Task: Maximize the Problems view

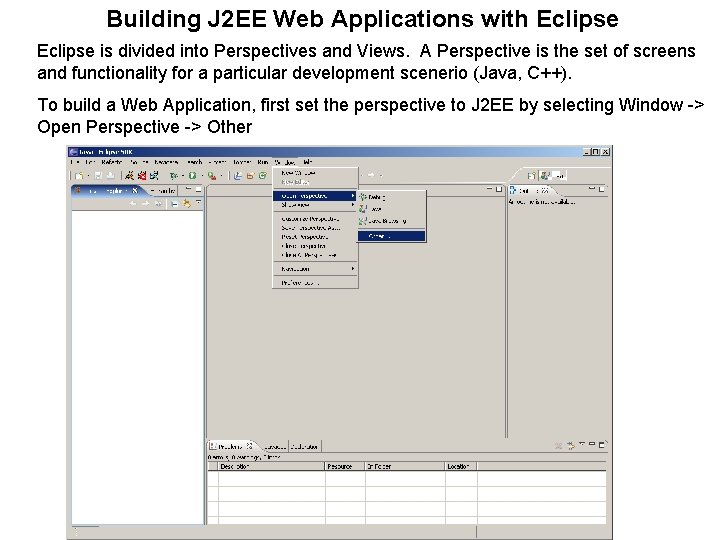Action: pyautogui.click(x=602, y=444)
